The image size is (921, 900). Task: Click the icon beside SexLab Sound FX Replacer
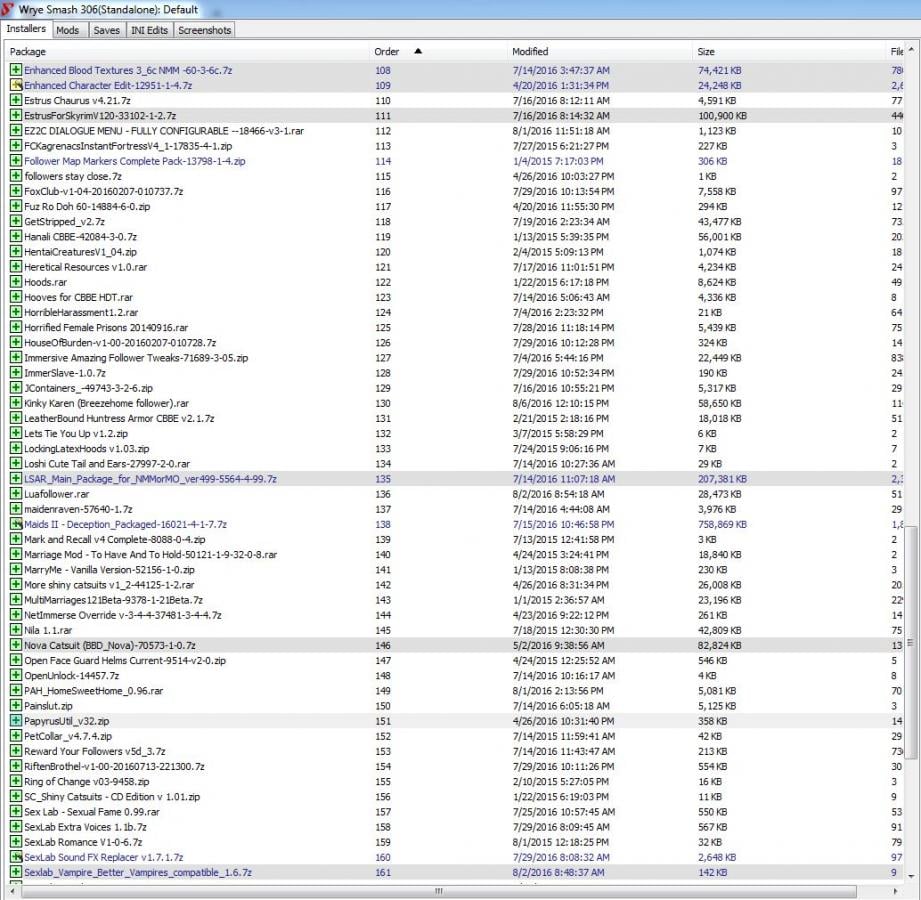[16, 857]
